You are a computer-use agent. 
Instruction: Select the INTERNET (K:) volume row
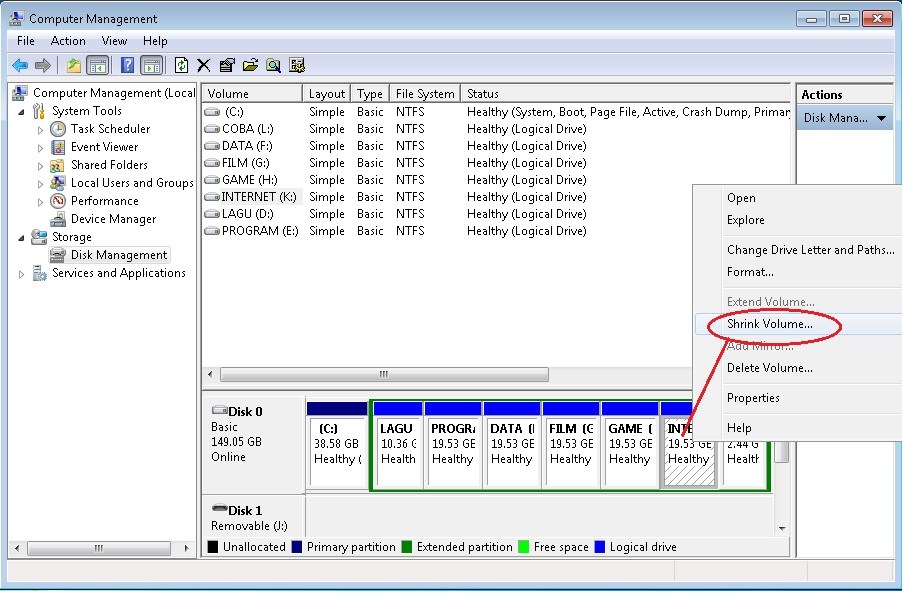tap(496, 197)
